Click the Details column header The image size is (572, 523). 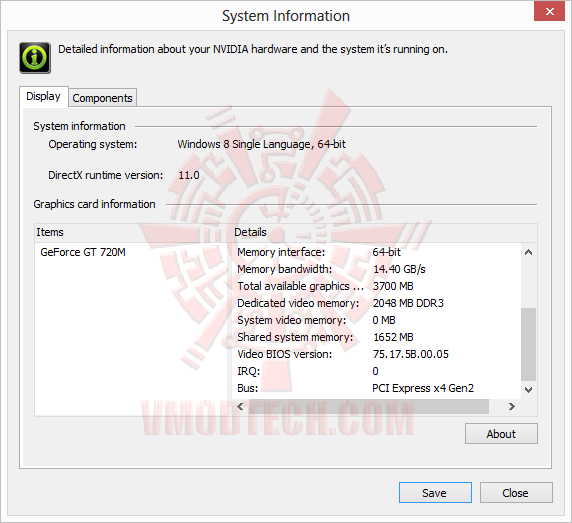[x=384, y=232]
